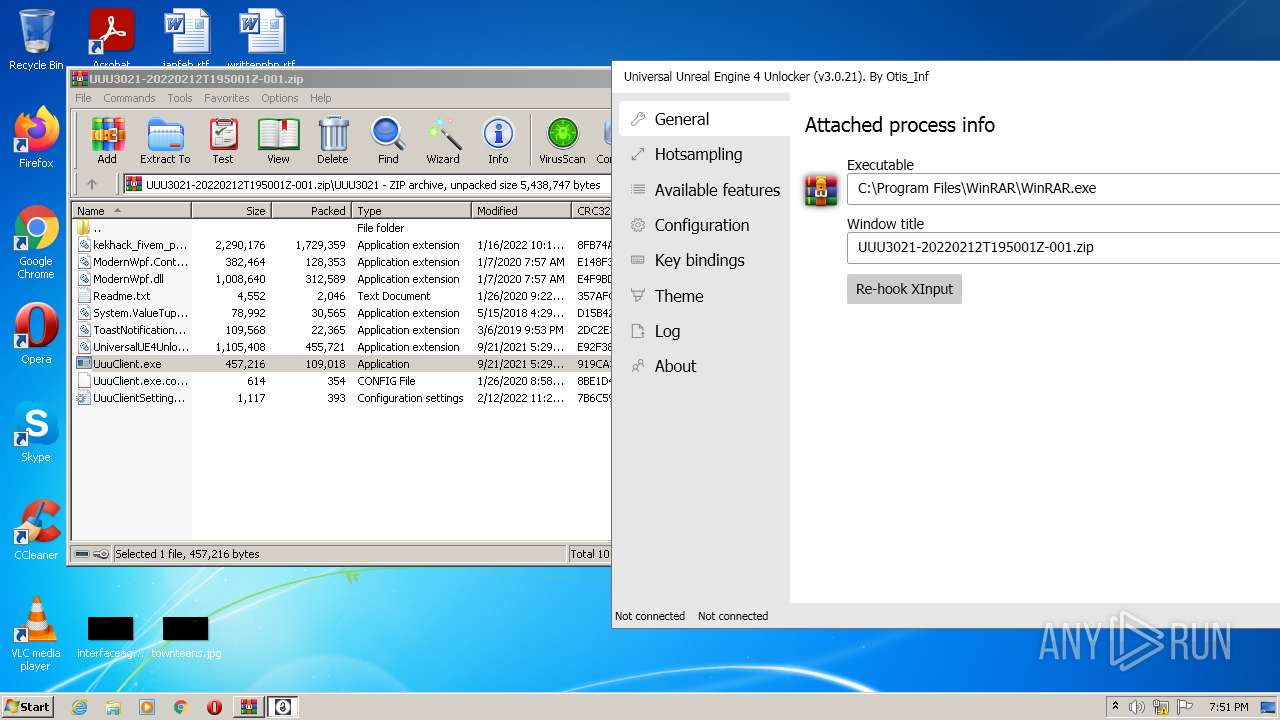This screenshot has height=720, width=1280.
Task: Click the View file icon in WinRAR
Action: (278, 140)
